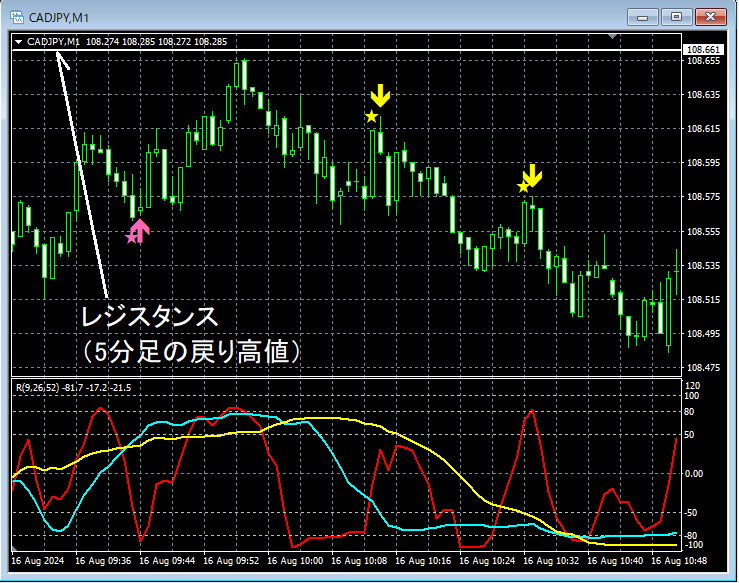Click the 108.475 price axis label
Image resolution: width=739 pixels, height=583 pixels.
(x=703, y=368)
